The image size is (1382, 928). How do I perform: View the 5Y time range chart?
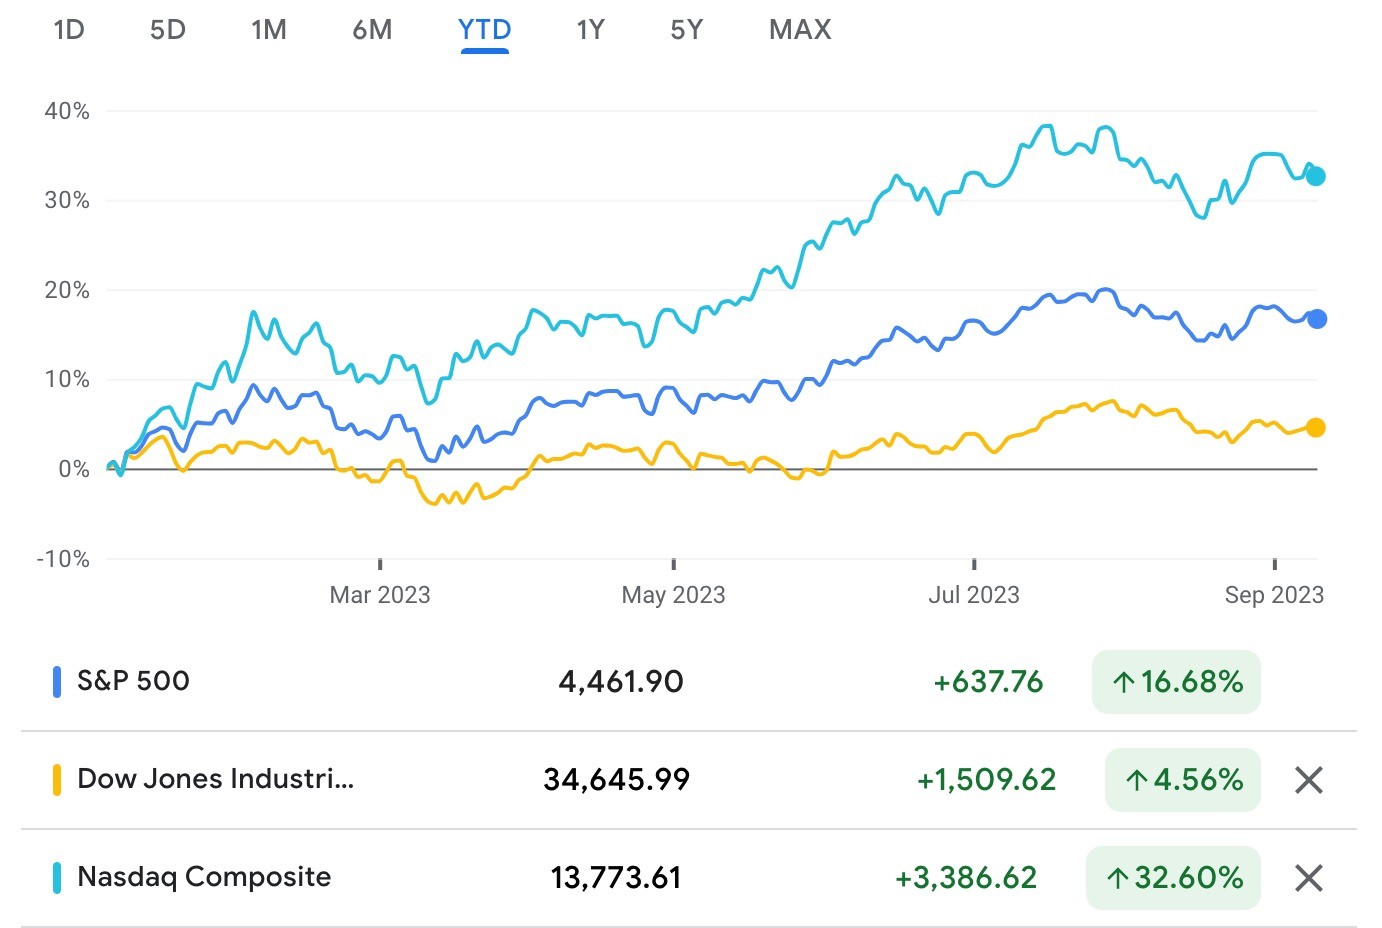click(687, 30)
